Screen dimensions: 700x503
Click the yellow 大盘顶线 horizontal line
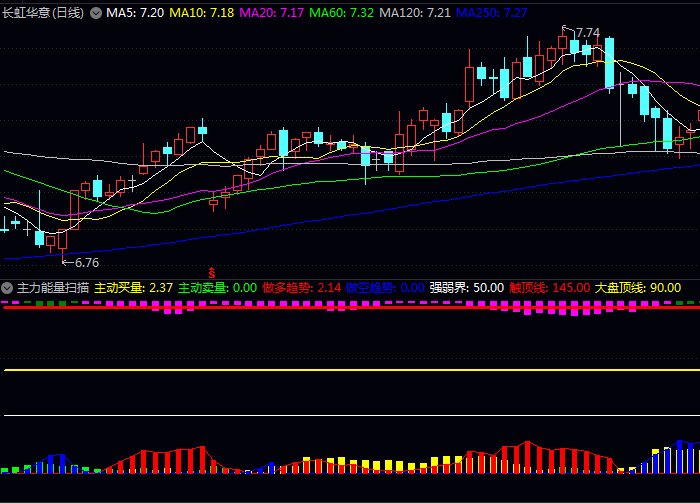click(352, 370)
